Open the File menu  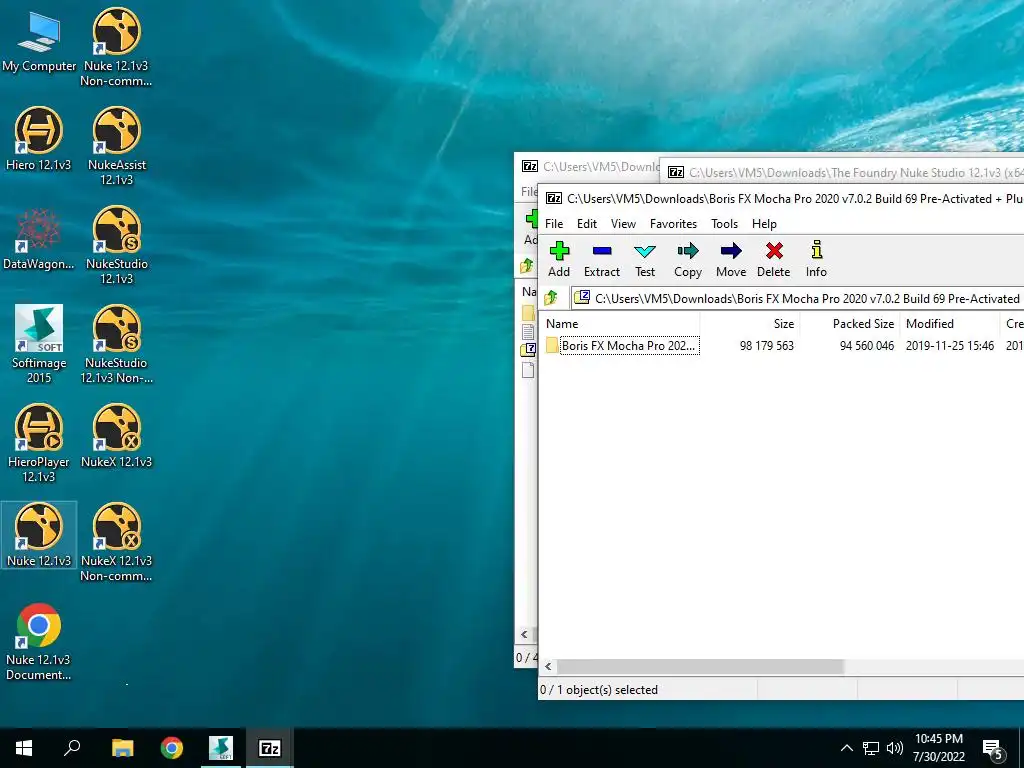coord(554,224)
